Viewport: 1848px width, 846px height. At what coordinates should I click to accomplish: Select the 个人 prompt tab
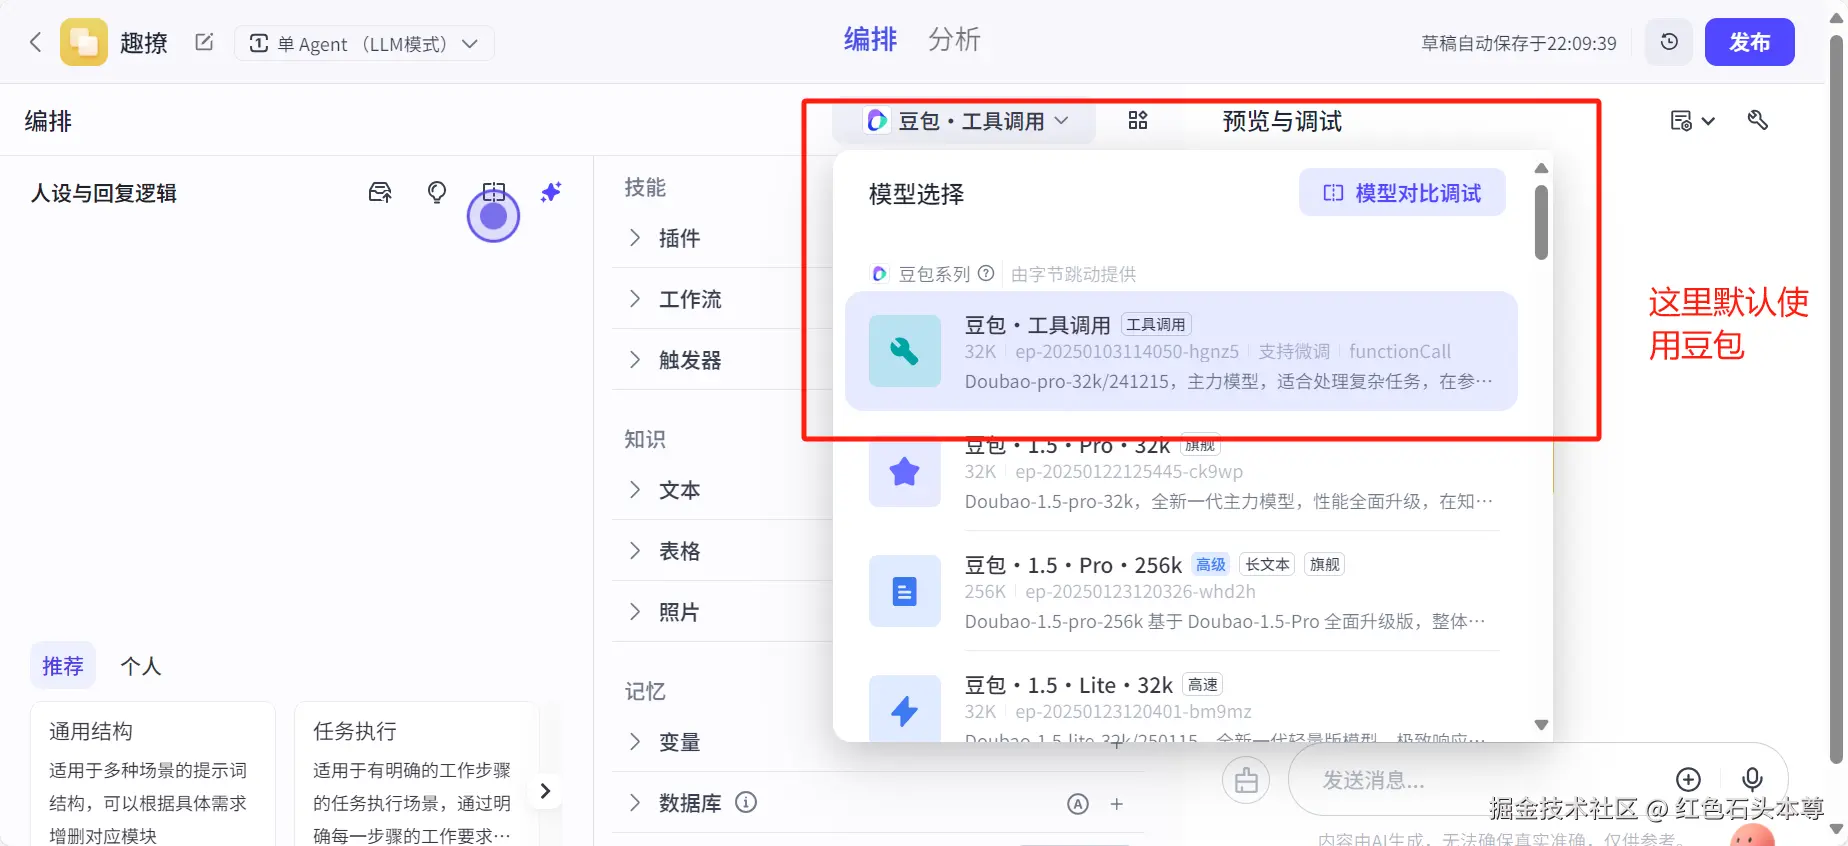pos(141,666)
